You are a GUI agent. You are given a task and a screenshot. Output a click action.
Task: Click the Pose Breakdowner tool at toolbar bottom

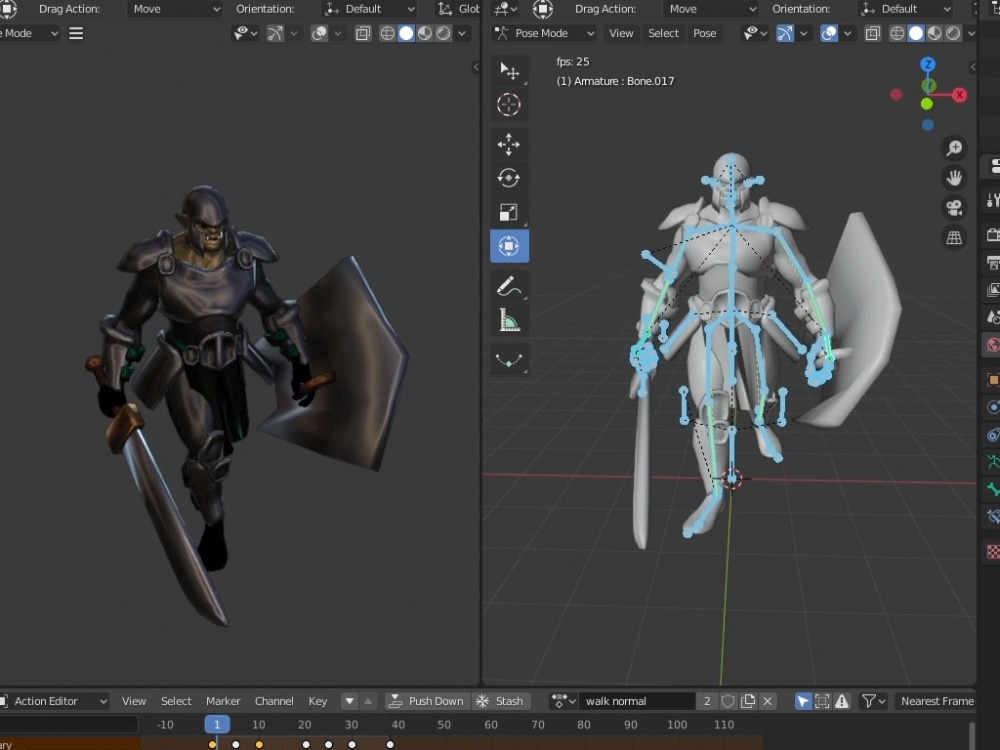click(x=509, y=359)
